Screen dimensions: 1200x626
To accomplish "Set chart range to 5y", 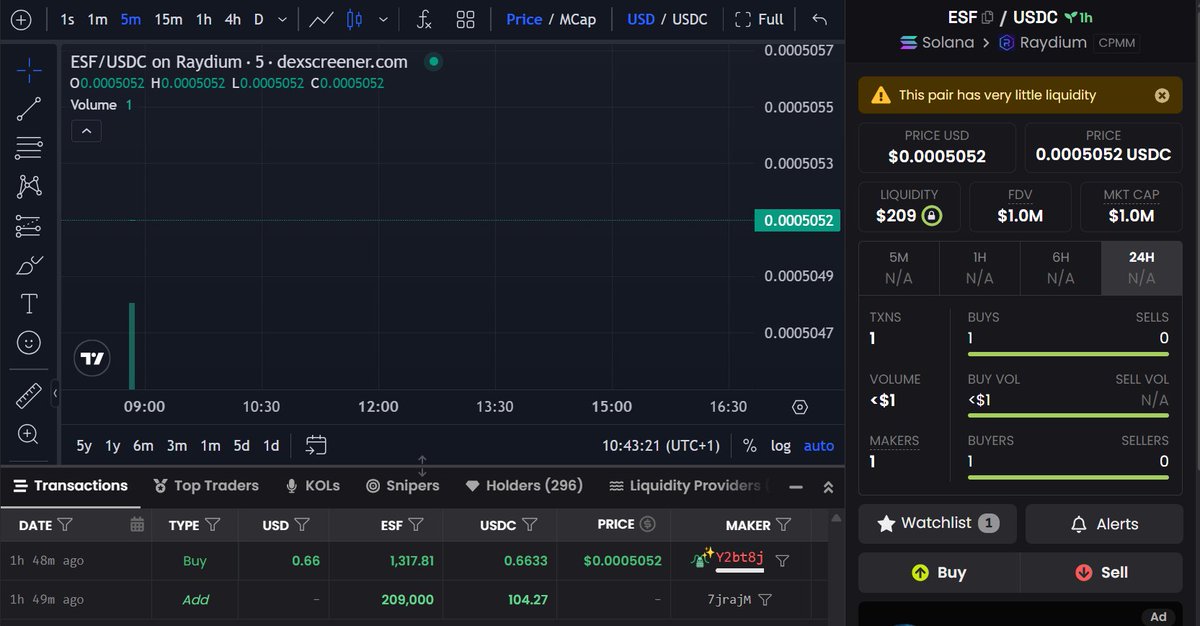I will (x=84, y=446).
